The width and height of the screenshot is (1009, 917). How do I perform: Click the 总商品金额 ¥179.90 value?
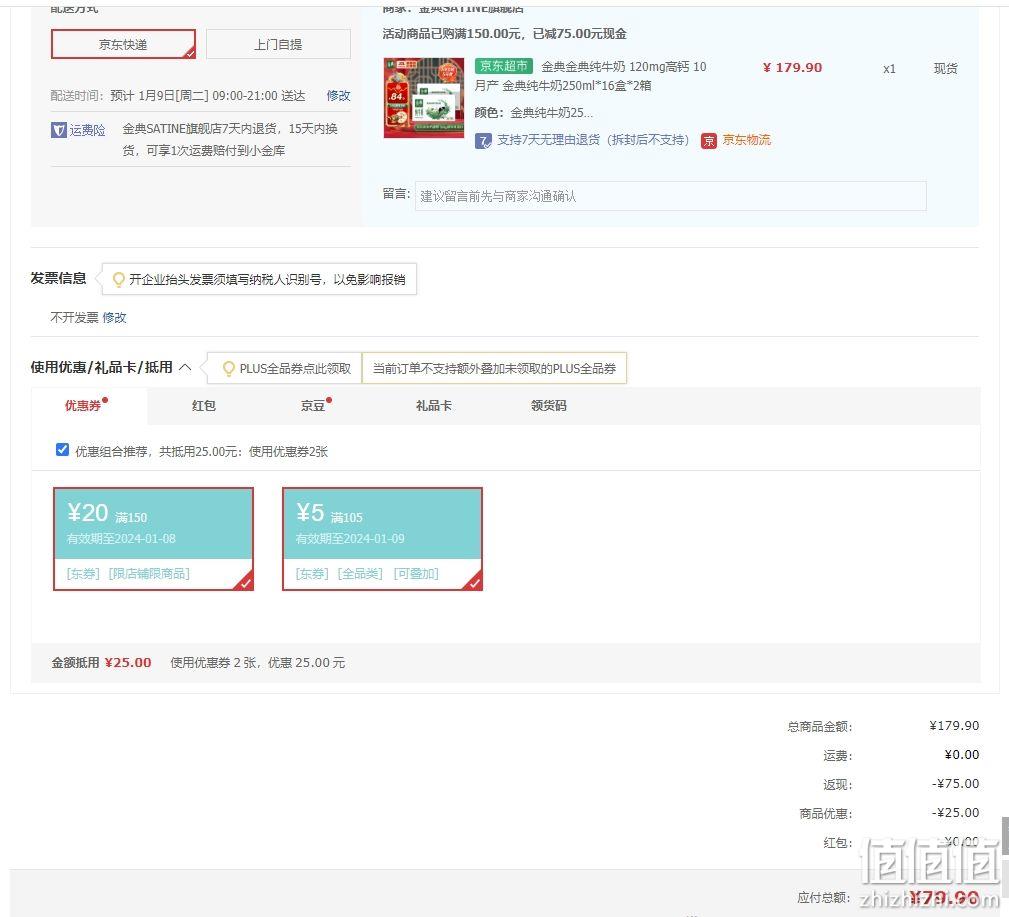(x=954, y=725)
